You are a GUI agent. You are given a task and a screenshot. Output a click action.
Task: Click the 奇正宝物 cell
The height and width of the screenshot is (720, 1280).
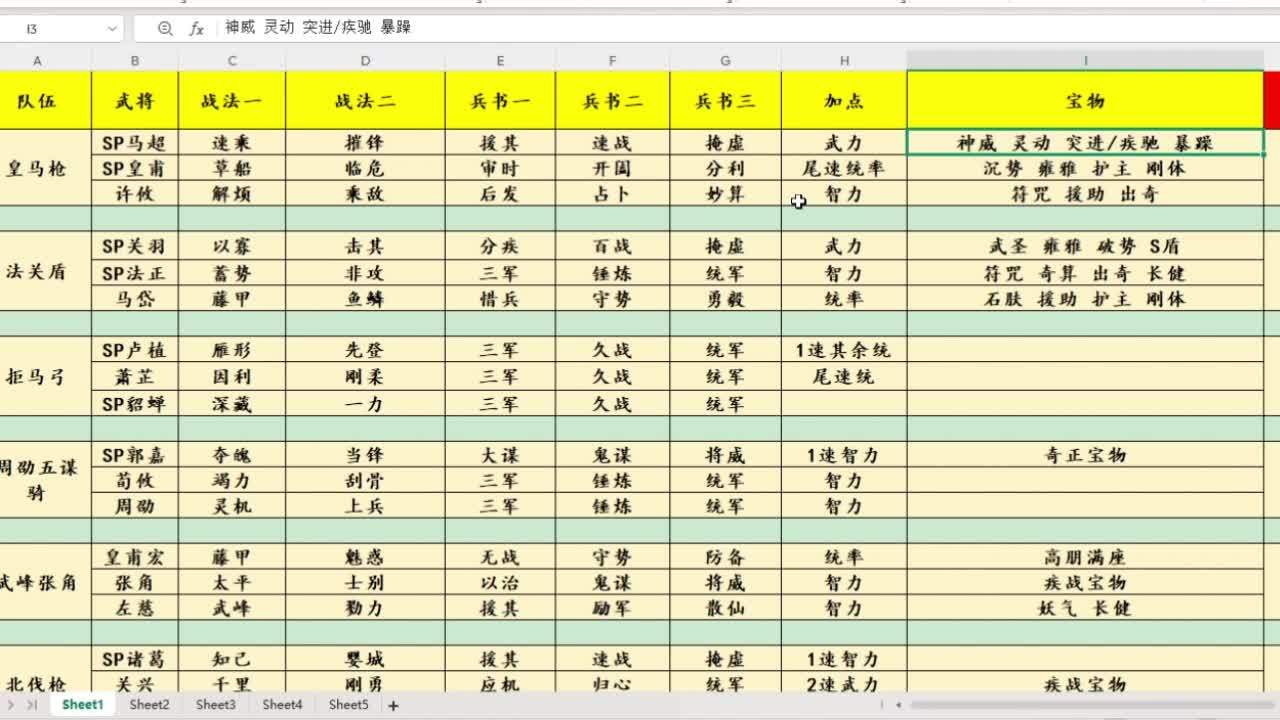tap(1085, 455)
